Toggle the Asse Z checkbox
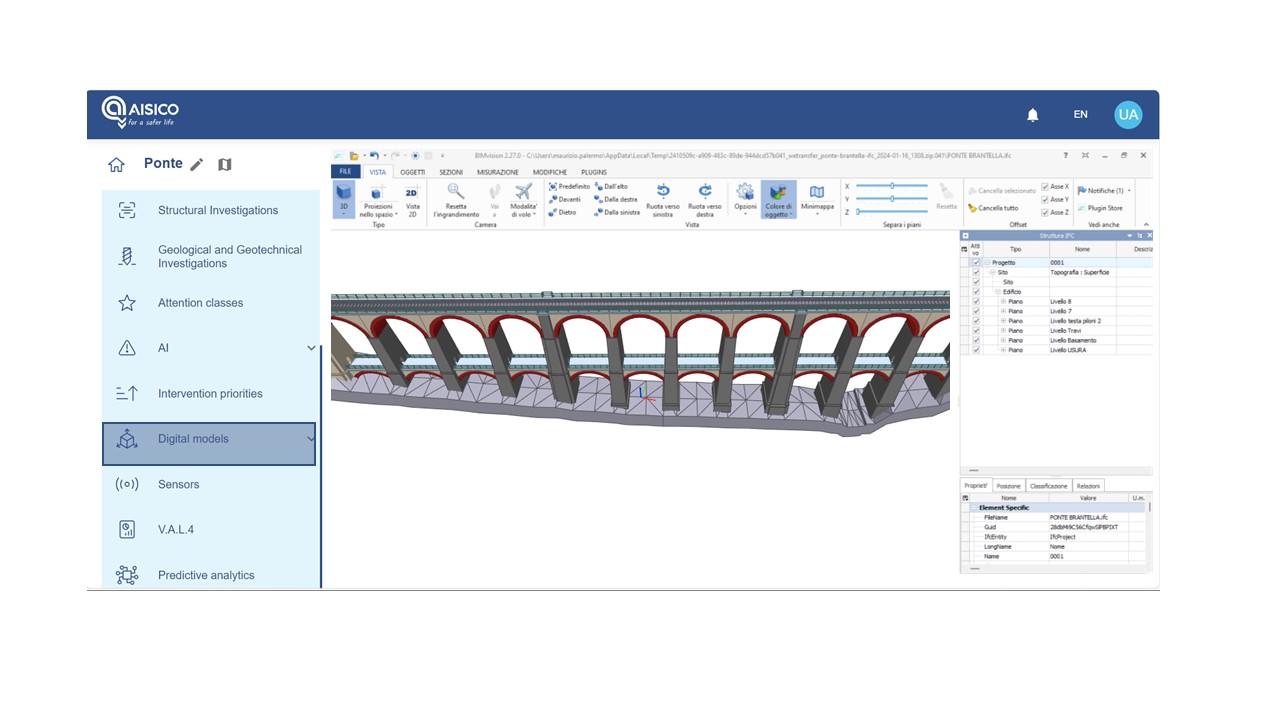 click(1045, 212)
